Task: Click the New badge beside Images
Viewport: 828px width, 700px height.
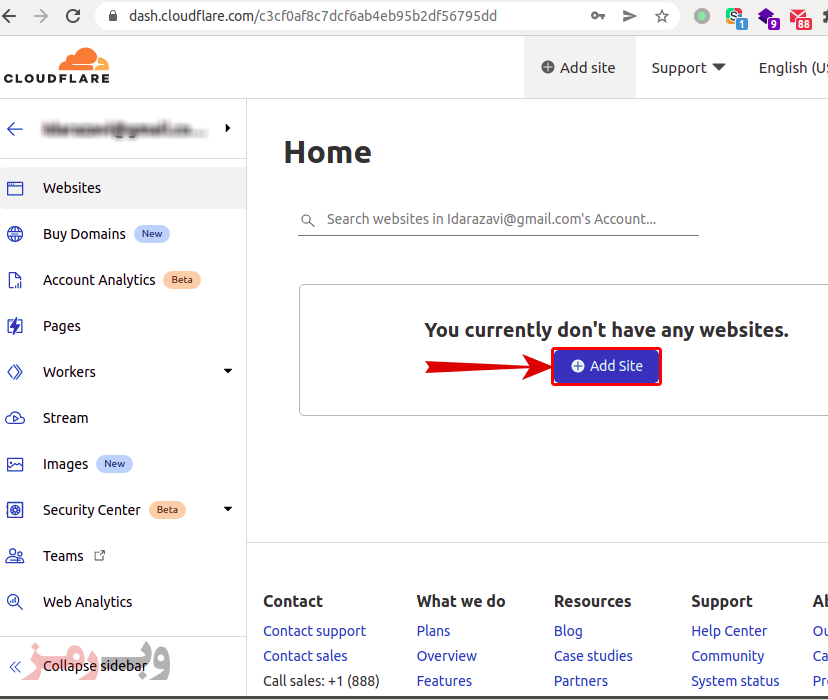Action: pos(115,464)
